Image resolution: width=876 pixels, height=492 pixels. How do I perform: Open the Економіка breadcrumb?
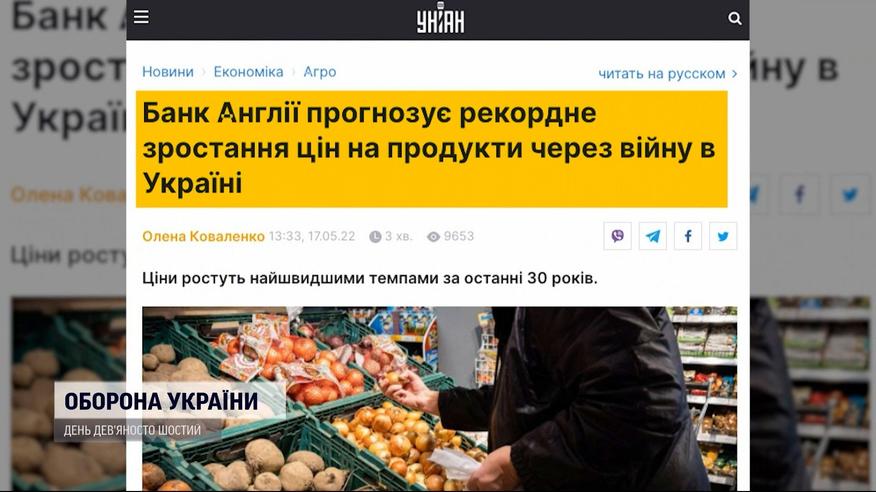pos(249,72)
